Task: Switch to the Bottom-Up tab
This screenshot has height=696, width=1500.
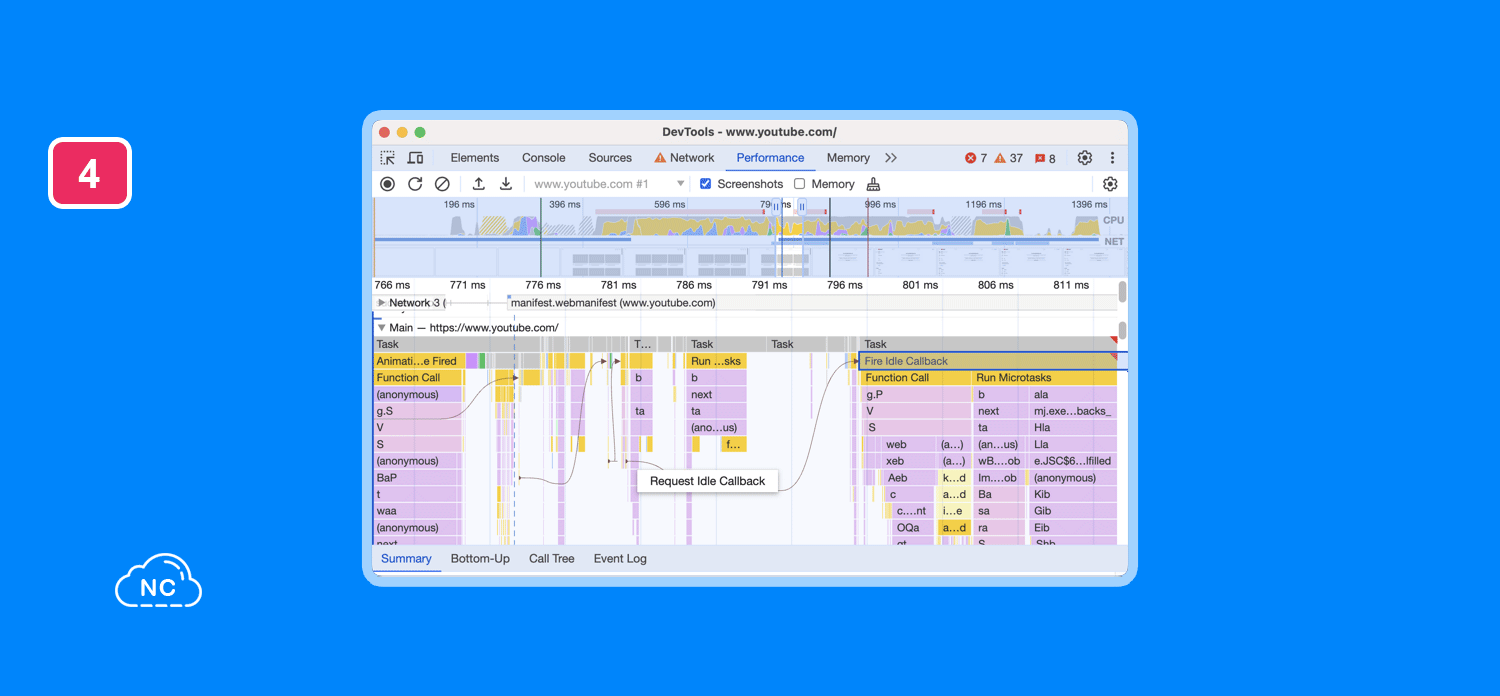Action: click(x=480, y=559)
